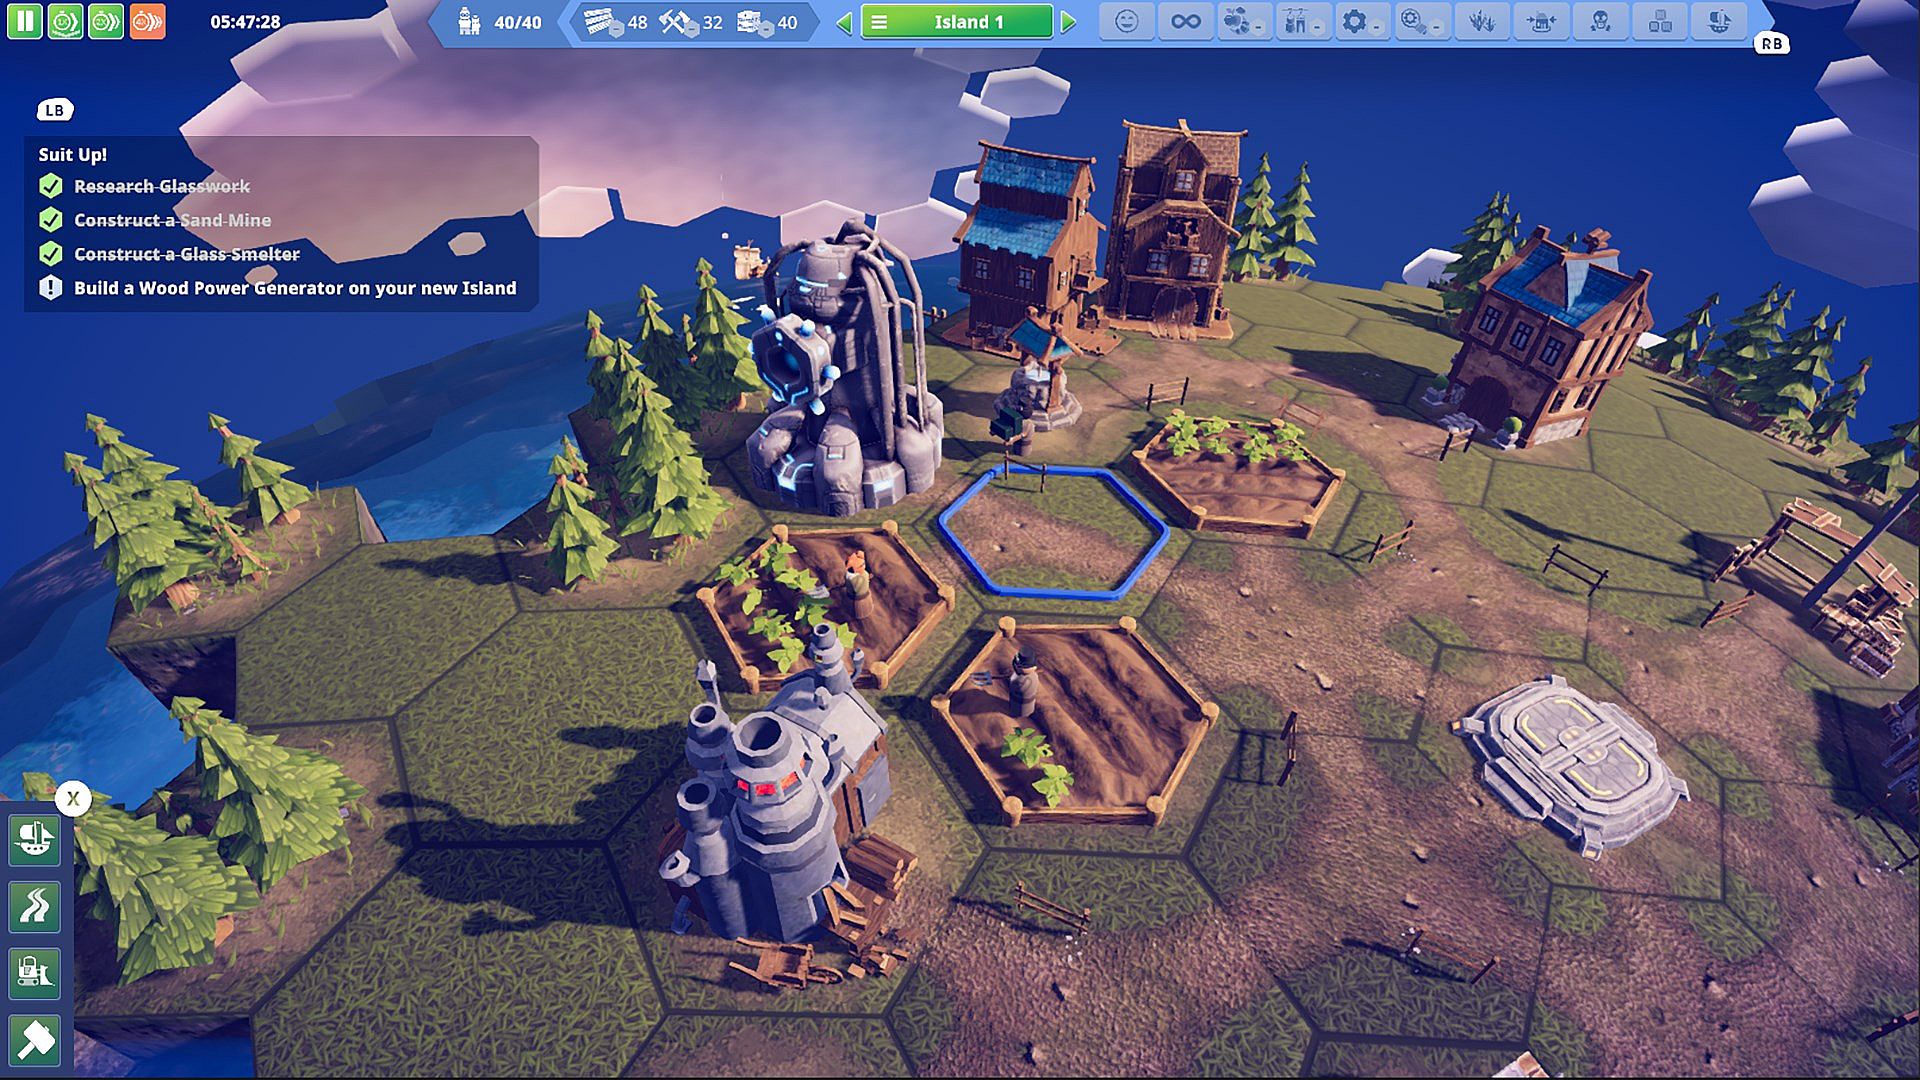Switch to next island with right arrow
This screenshot has width=1920, height=1080.
[1068, 22]
